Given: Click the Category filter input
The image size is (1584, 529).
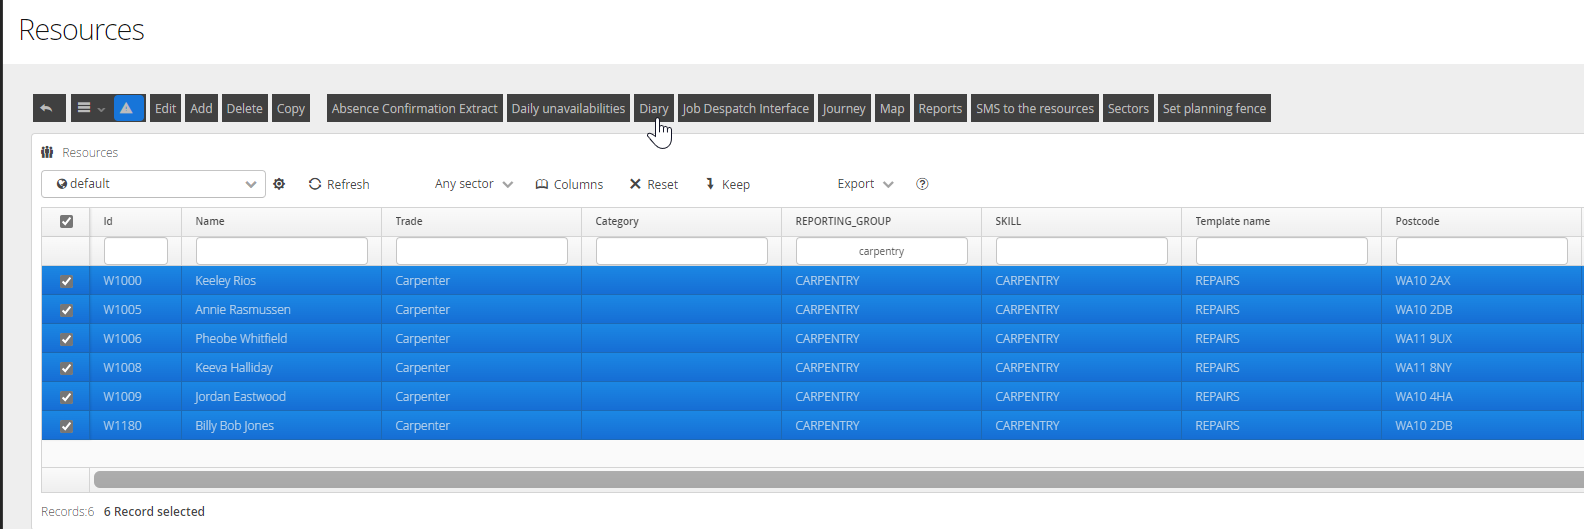Looking at the screenshot, I should pyautogui.click(x=682, y=251).
